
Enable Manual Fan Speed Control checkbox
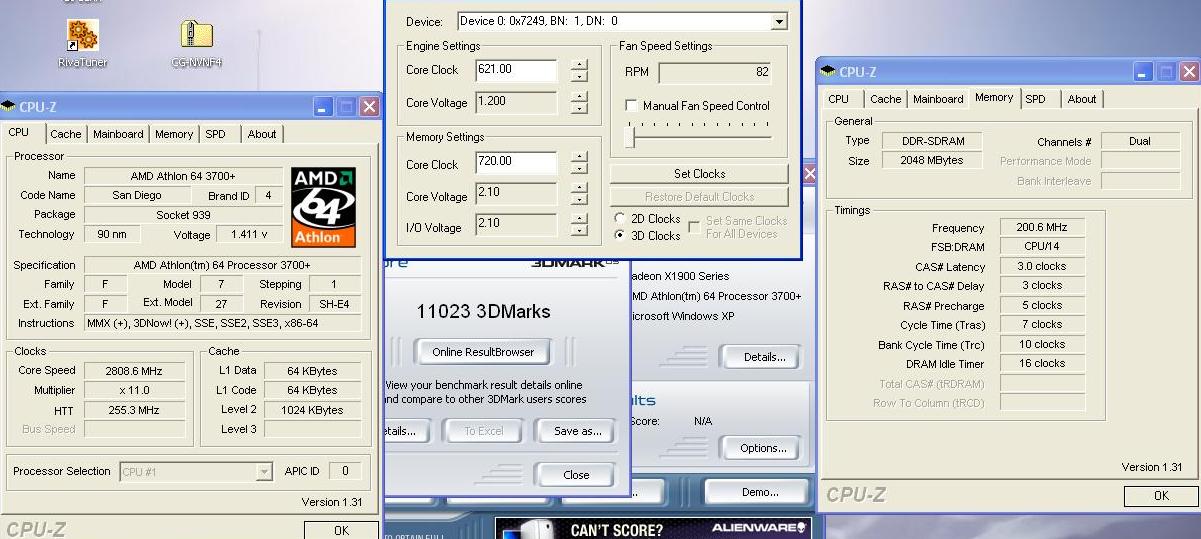(631, 105)
